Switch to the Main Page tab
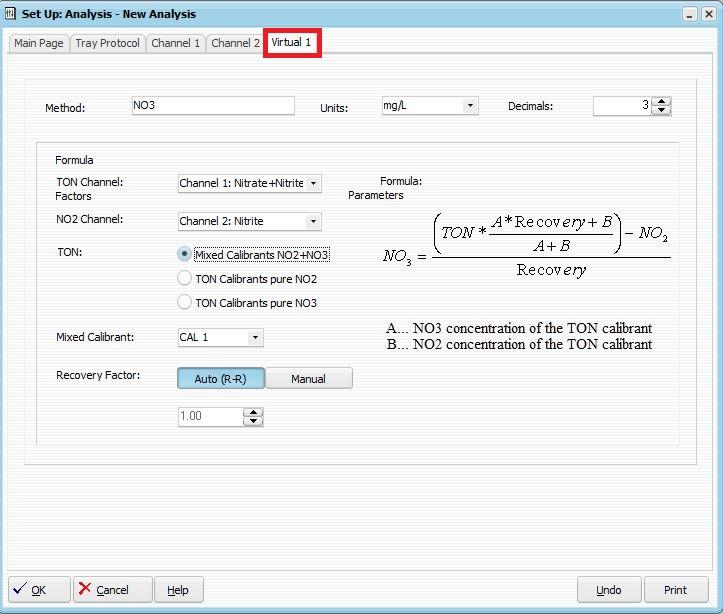Viewport: 723px width, 614px height. [x=38, y=43]
